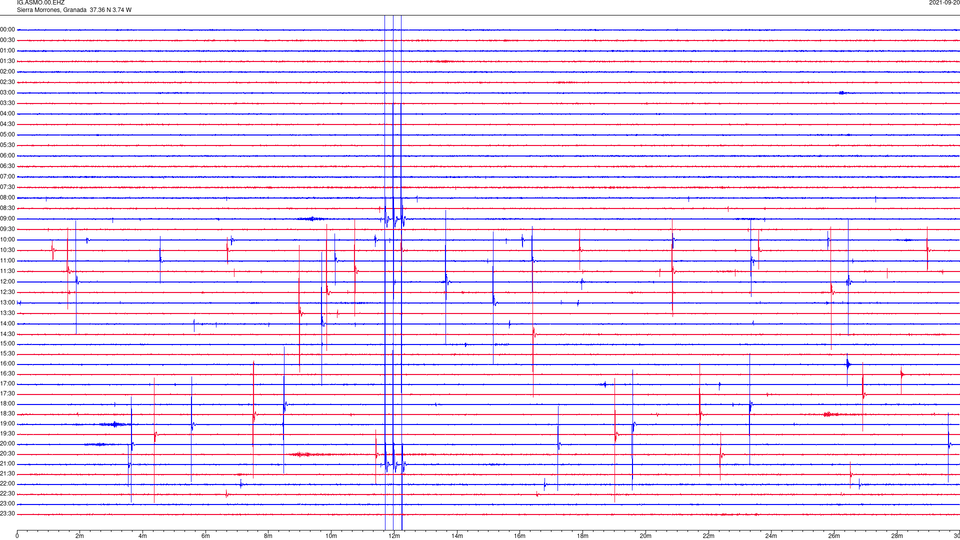Image resolution: width=960 pixels, height=540 pixels.
Task: Select the 22:30 time row label
Action: coord(7,494)
